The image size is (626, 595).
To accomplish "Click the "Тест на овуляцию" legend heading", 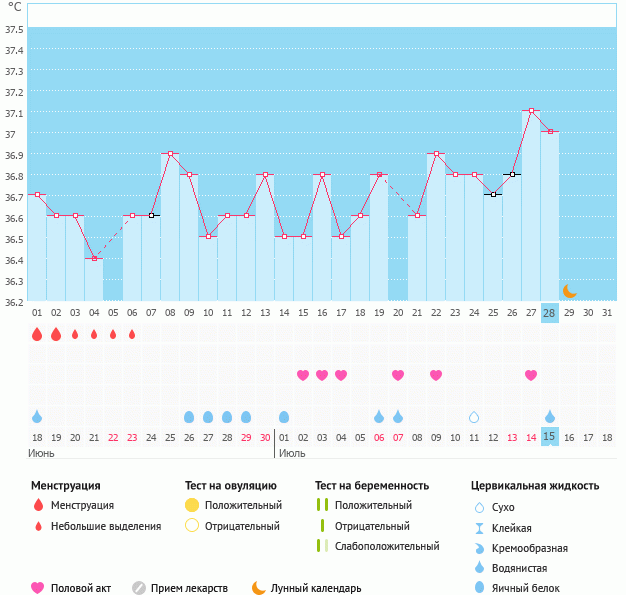I will click(230, 486).
